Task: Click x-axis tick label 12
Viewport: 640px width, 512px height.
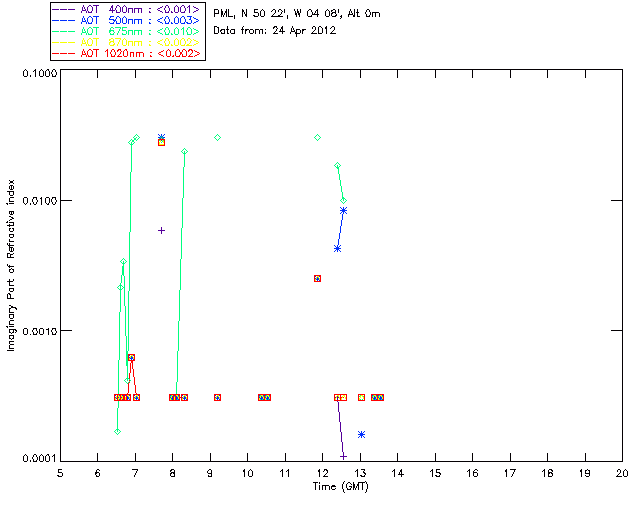Action: tap(322, 473)
